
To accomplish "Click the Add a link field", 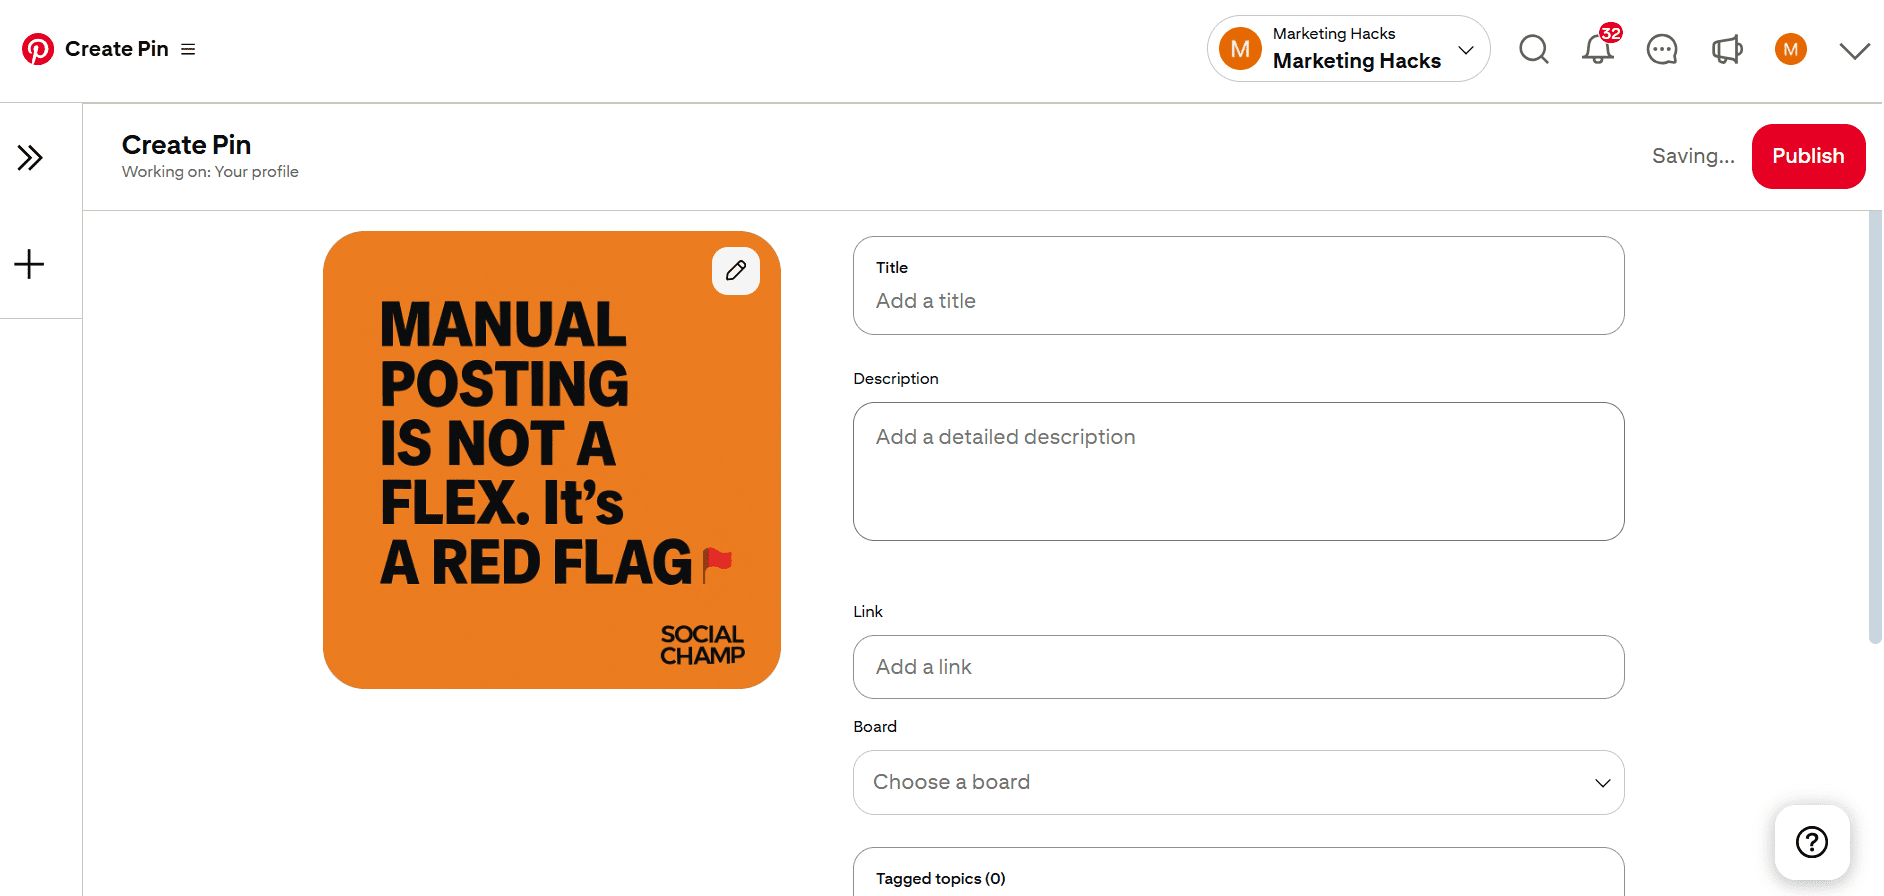I will [1238, 667].
